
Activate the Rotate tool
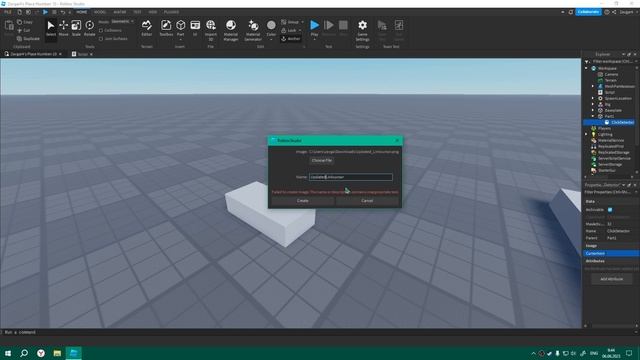(x=89, y=28)
